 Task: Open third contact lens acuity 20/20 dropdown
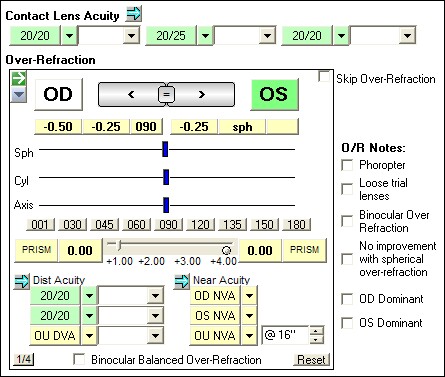(341, 35)
